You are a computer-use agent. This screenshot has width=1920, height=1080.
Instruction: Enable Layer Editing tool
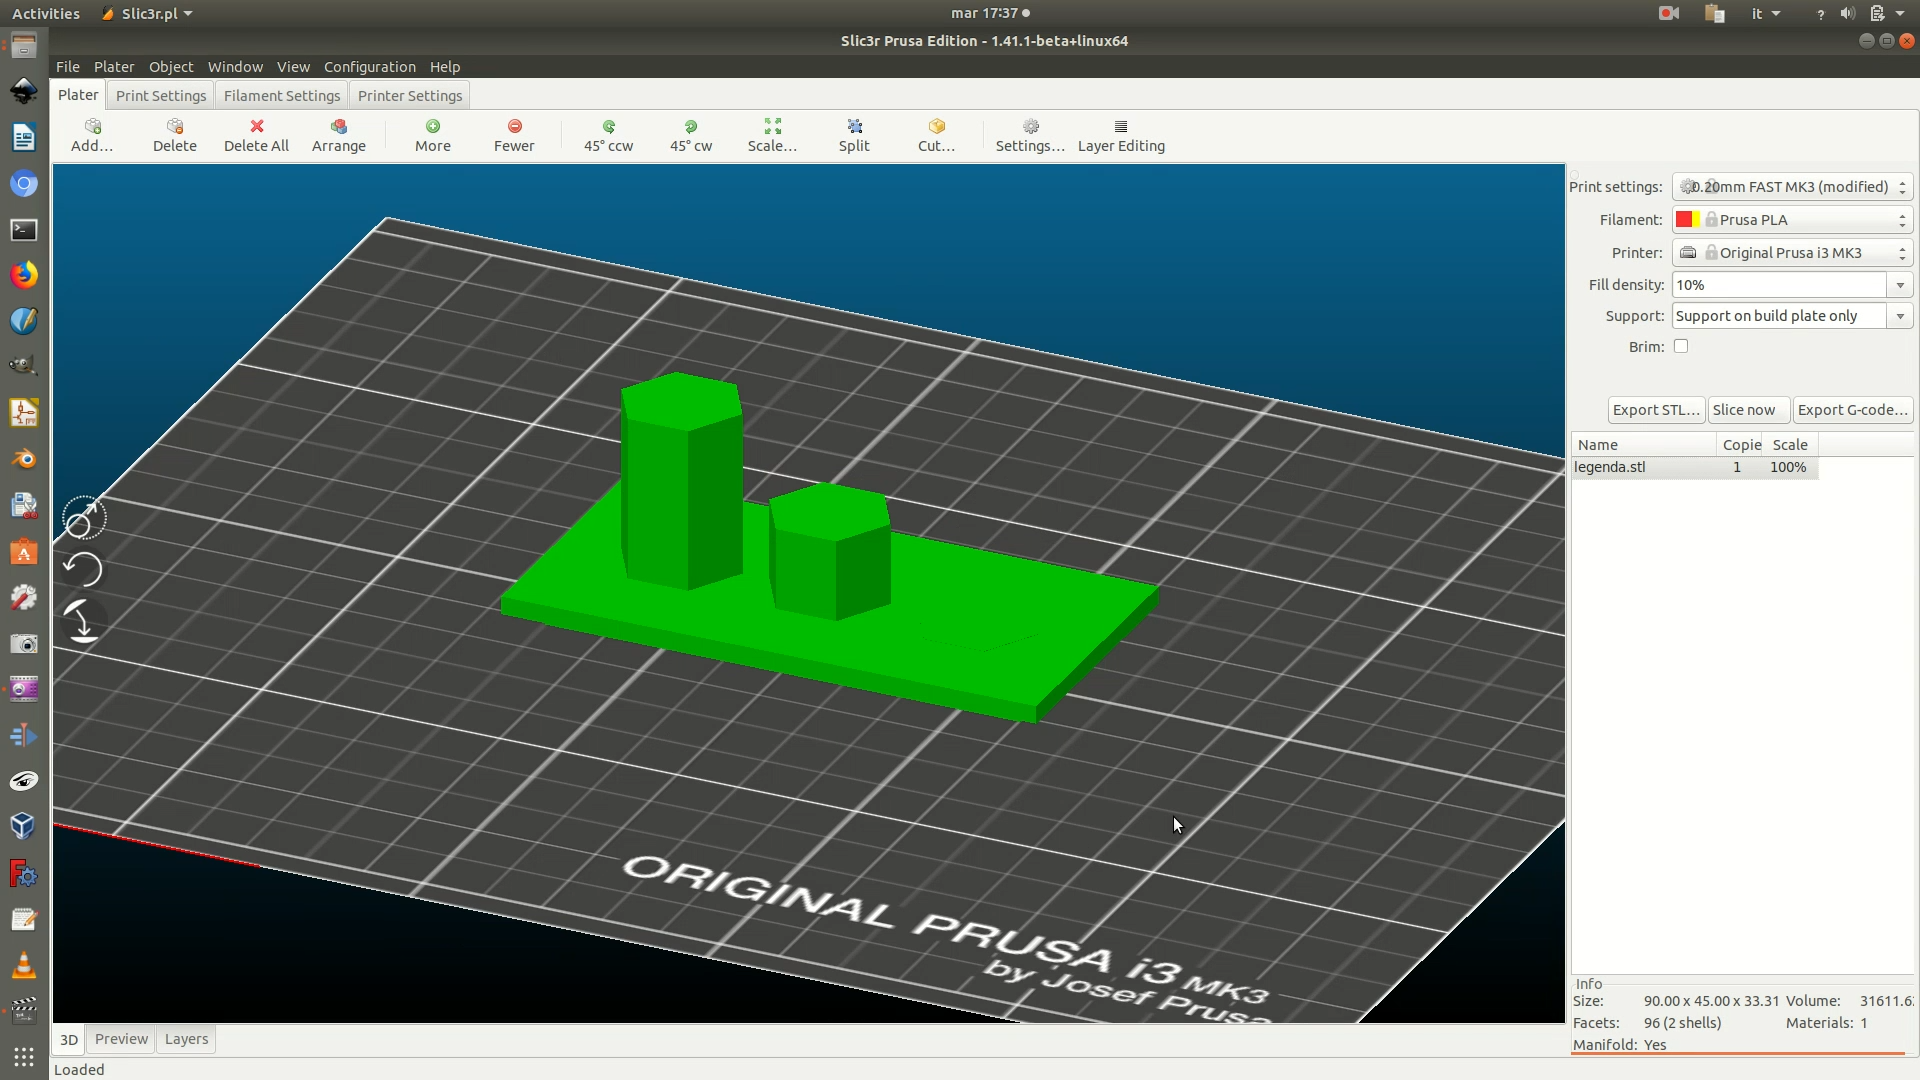(x=1121, y=135)
